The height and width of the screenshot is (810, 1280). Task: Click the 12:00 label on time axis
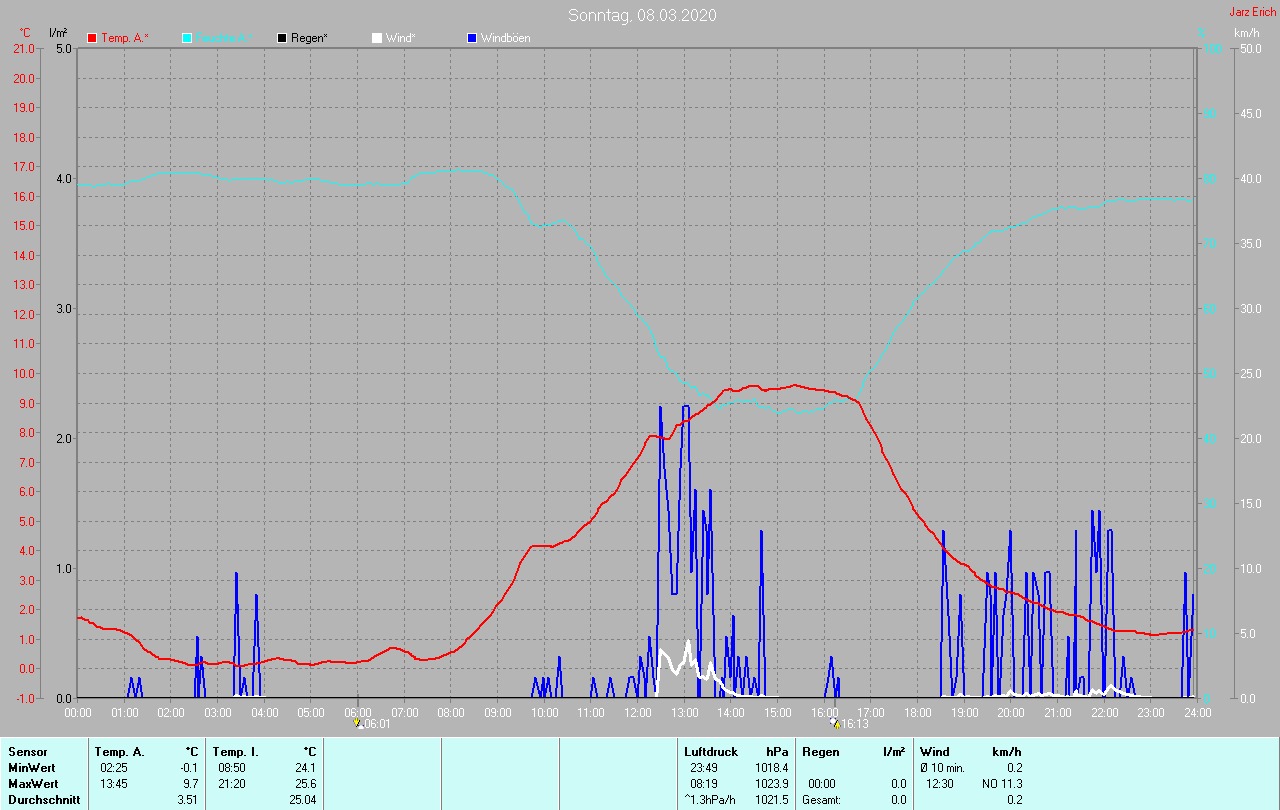[637, 712]
